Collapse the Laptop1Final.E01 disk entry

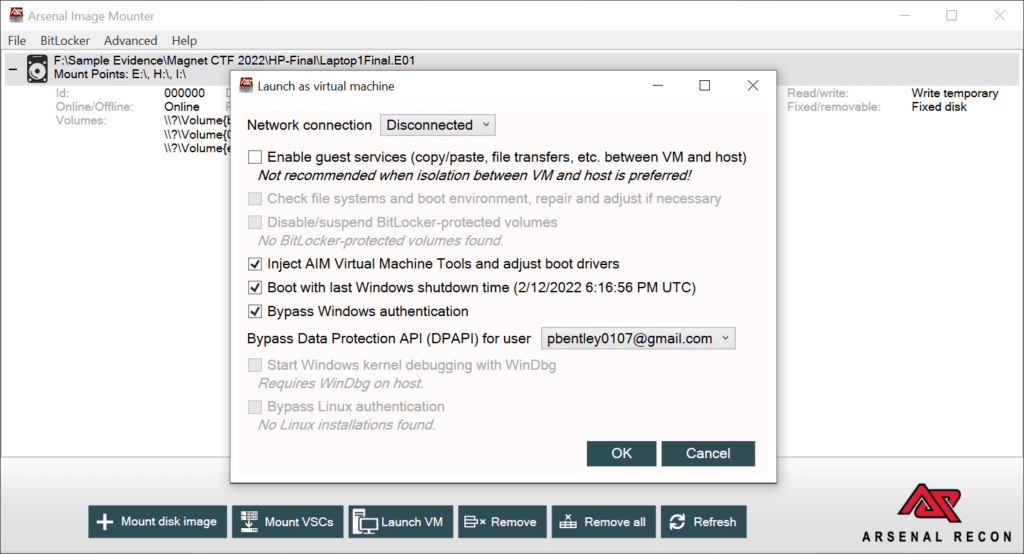(13, 69)
